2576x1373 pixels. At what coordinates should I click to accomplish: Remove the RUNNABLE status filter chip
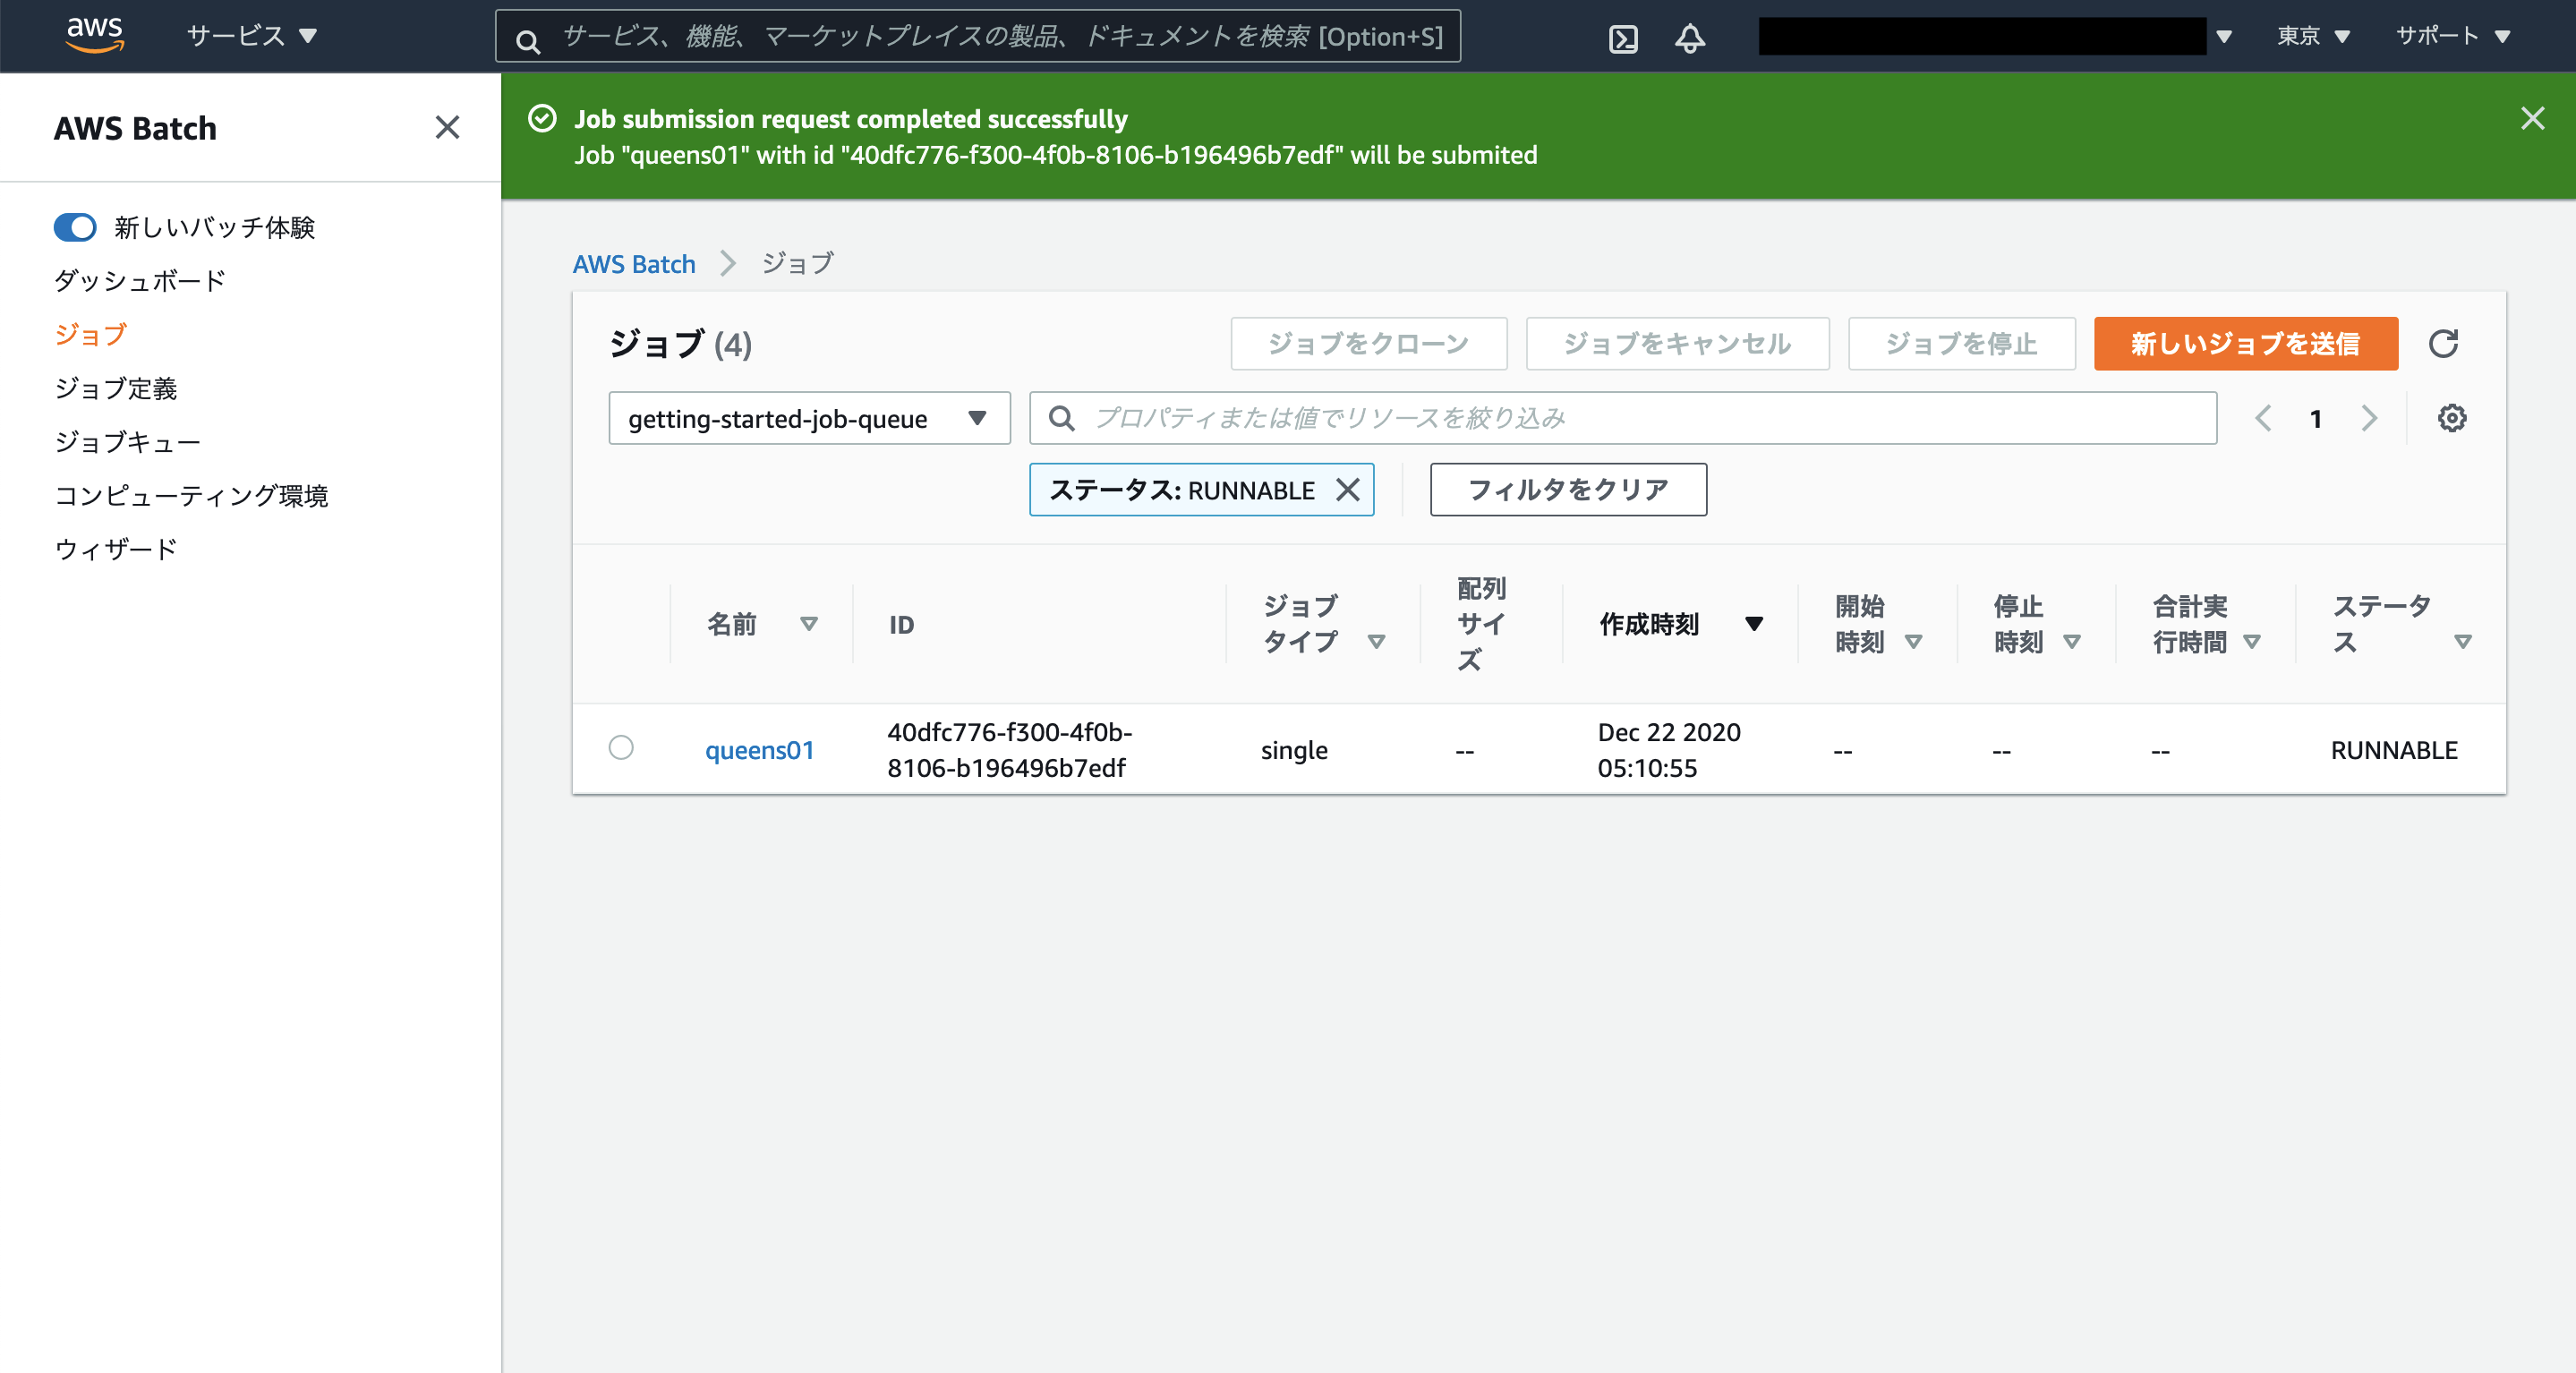pyautogui.click(x=1348, y=490)
